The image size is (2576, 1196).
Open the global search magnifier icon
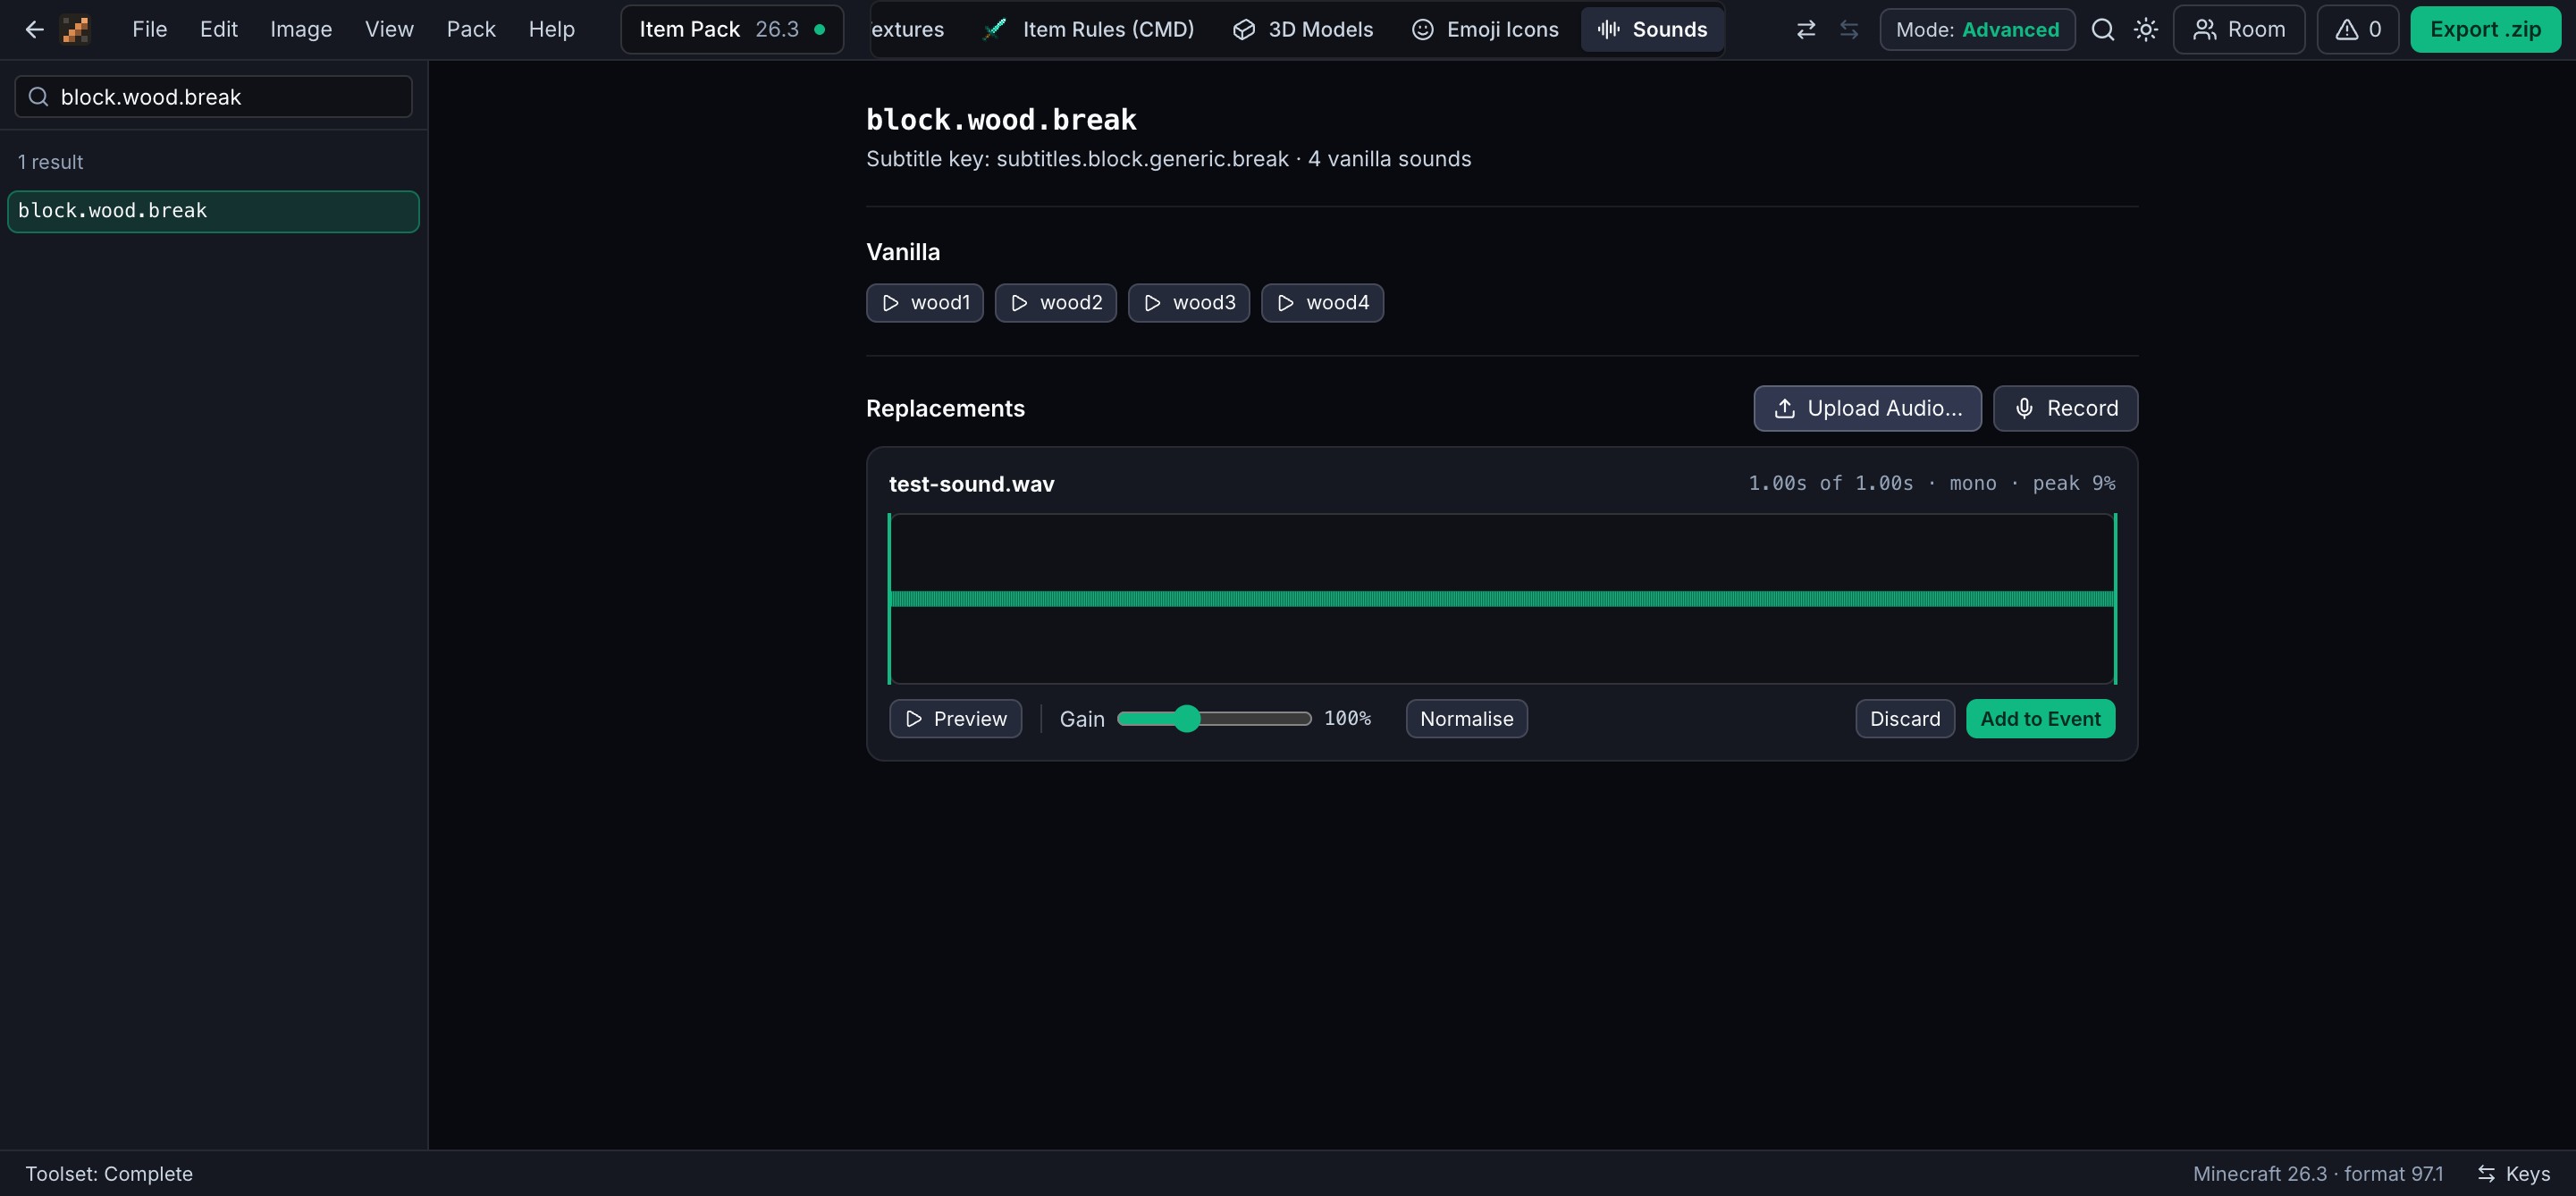click(2103, 30)
